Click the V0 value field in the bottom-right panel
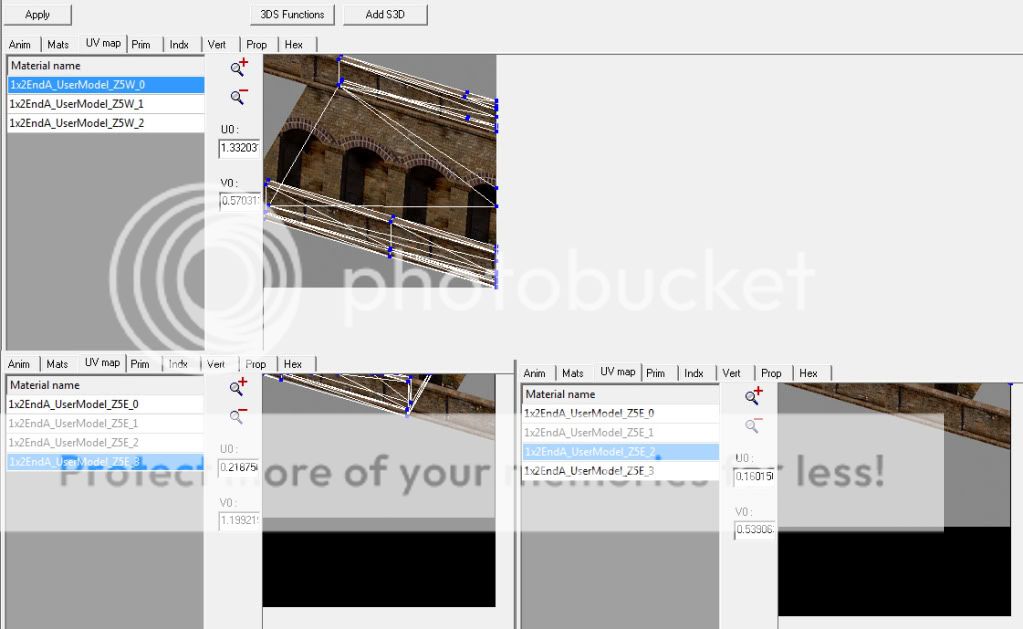This screenshot has height=629, width=1023. coord(753,529)
